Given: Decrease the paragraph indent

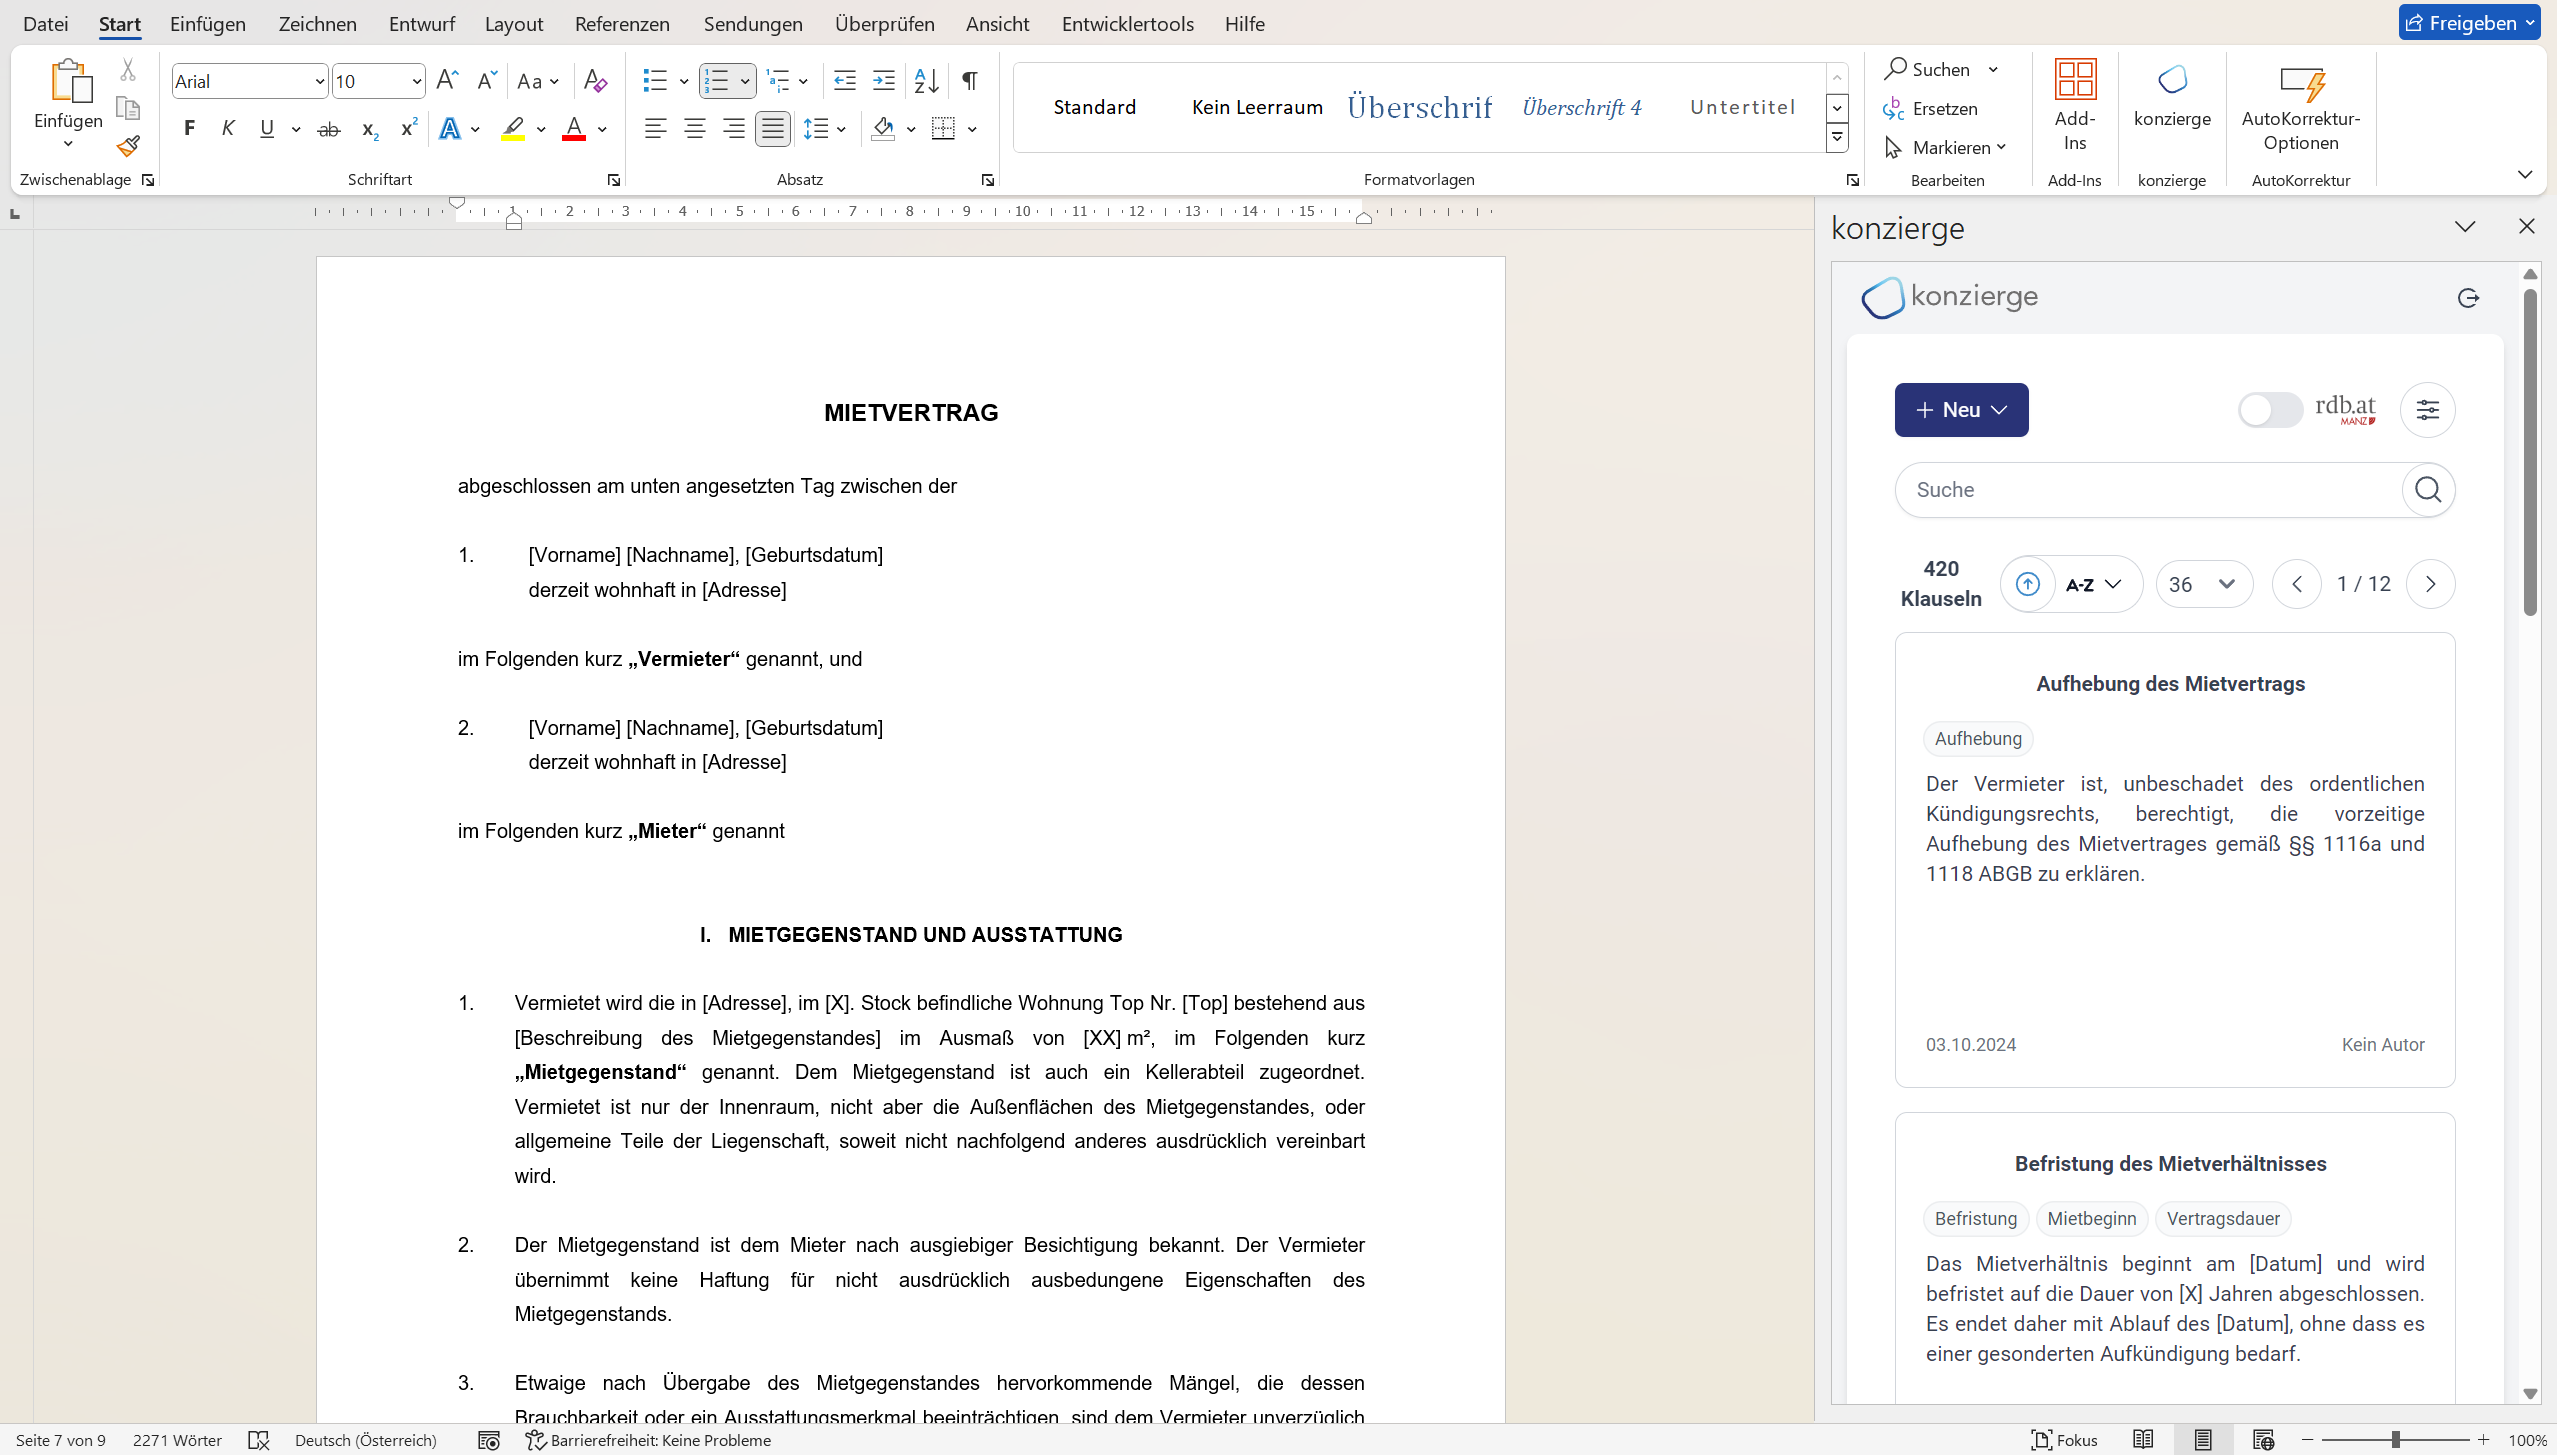Looking at the screenshot, I should [844, 80].
